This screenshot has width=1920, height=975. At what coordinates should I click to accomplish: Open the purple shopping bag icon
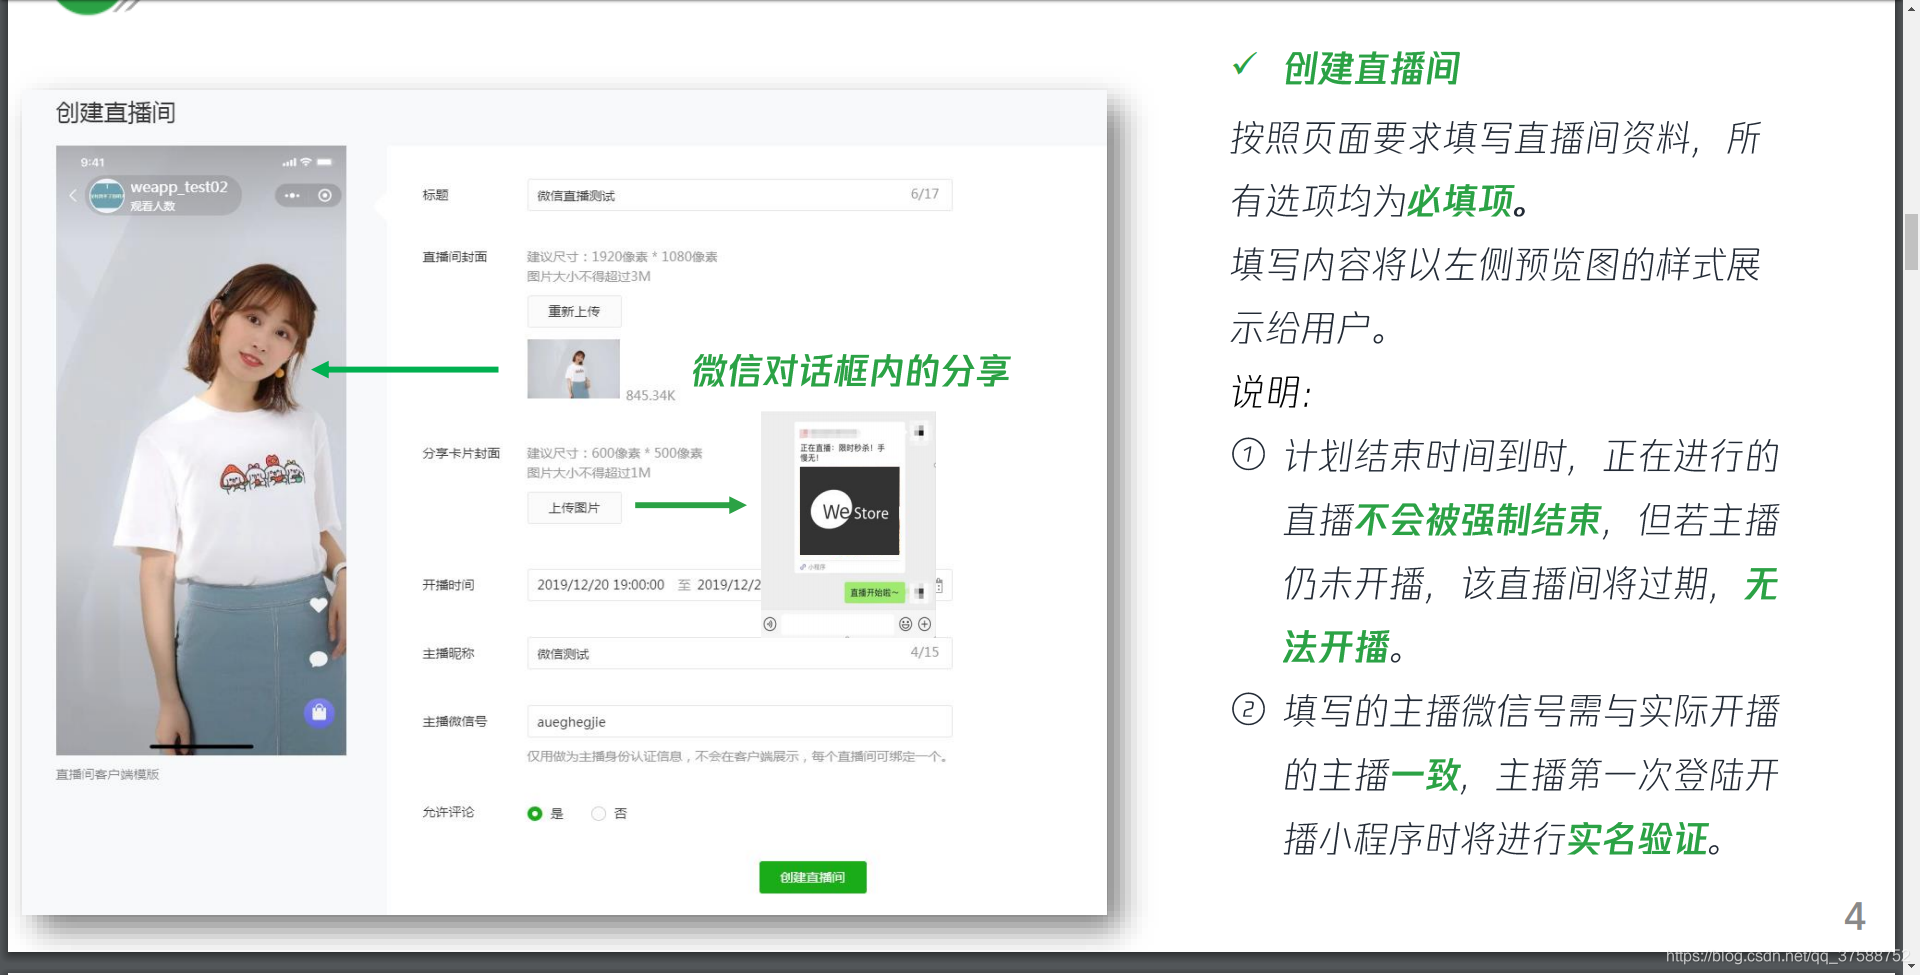319,712
